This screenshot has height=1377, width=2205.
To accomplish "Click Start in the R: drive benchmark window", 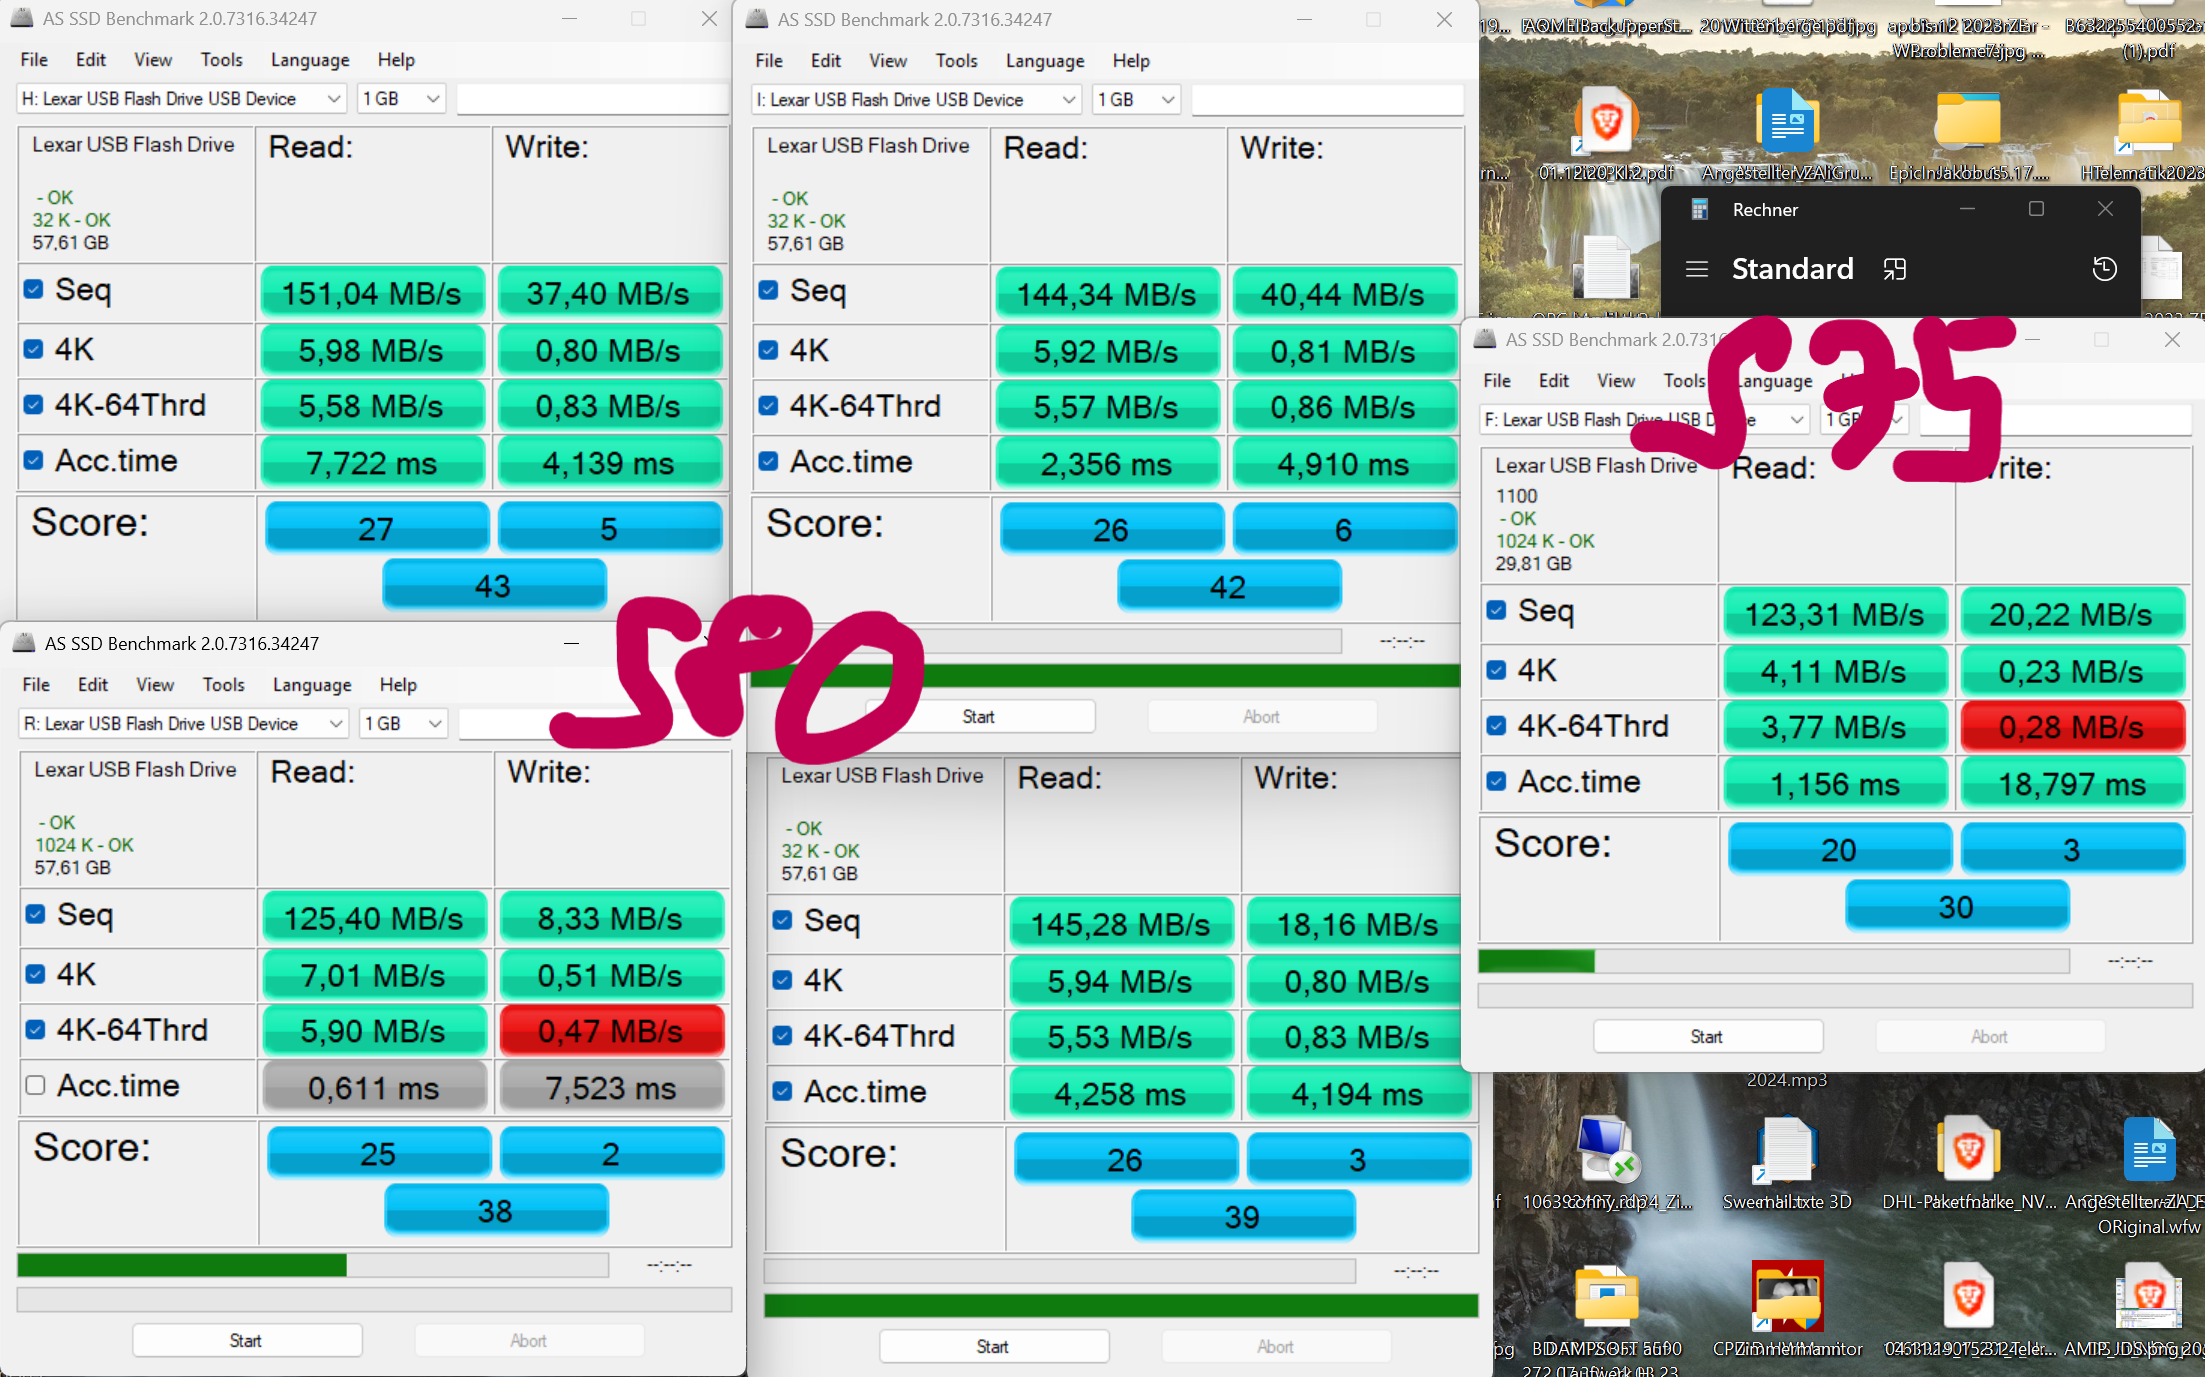I will tap(246, 1341).
